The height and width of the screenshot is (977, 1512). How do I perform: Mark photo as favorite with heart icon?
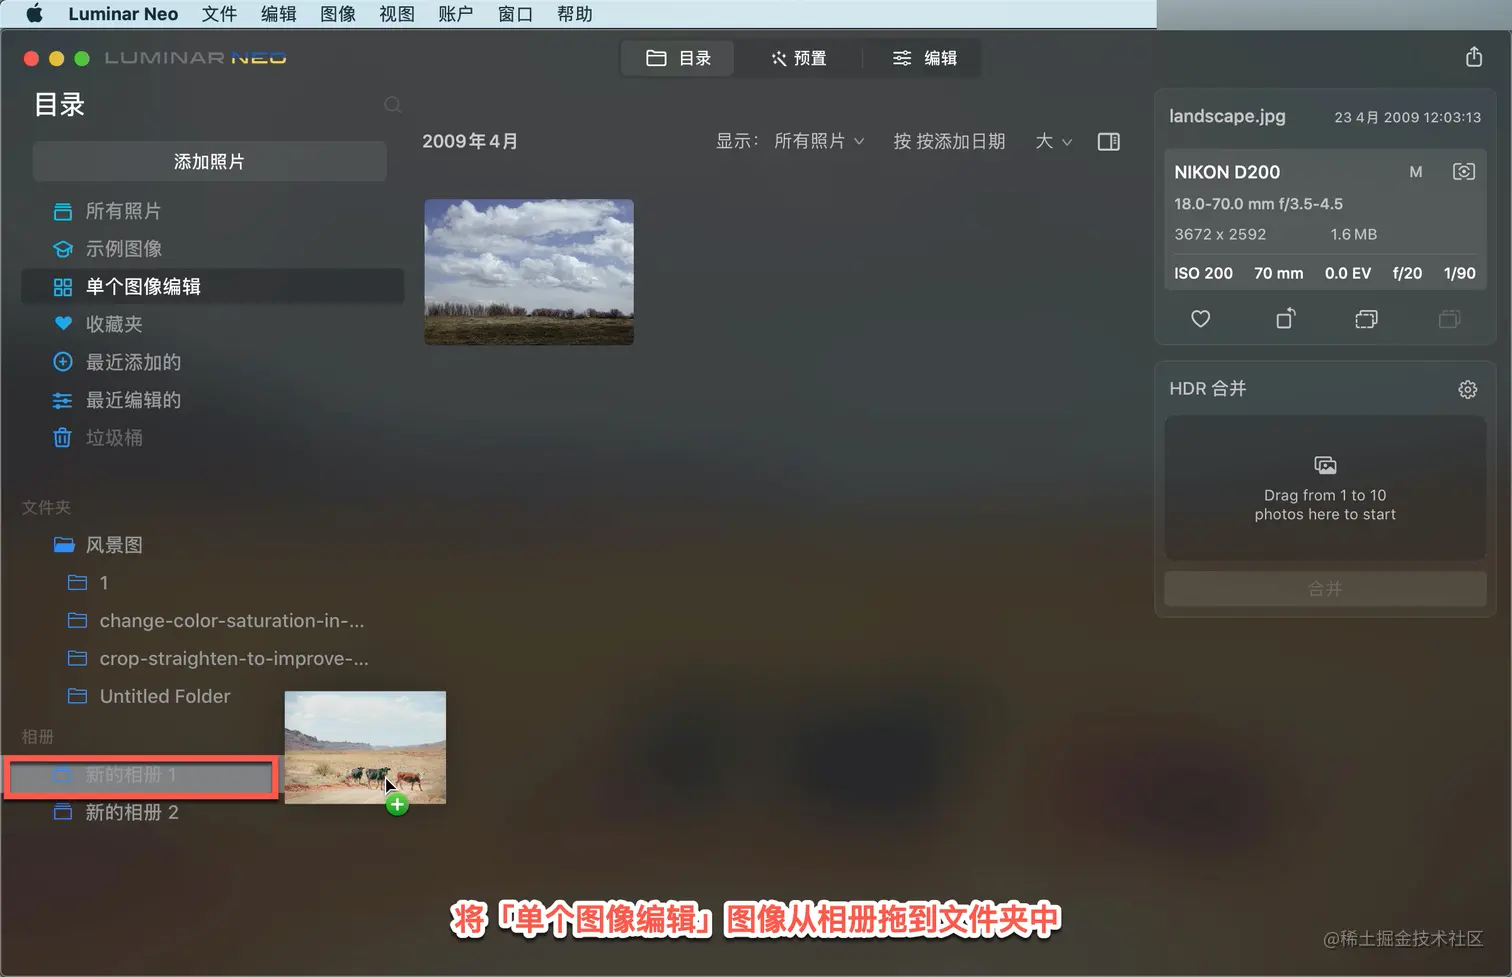(x=1200, y=319)
